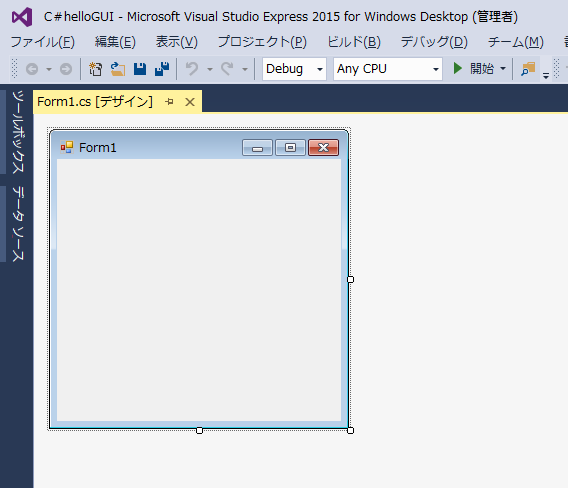Close the Form1.cs [デザイン] tab
568x488 pixels.
coord(190,102)
